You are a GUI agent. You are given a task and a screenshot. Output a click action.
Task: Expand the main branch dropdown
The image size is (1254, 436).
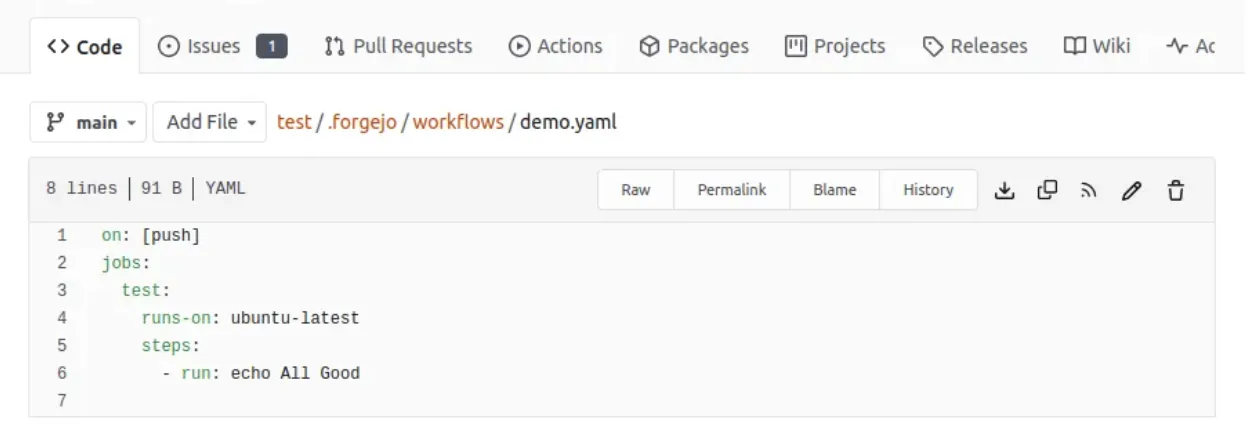click(x=88, y=122)
